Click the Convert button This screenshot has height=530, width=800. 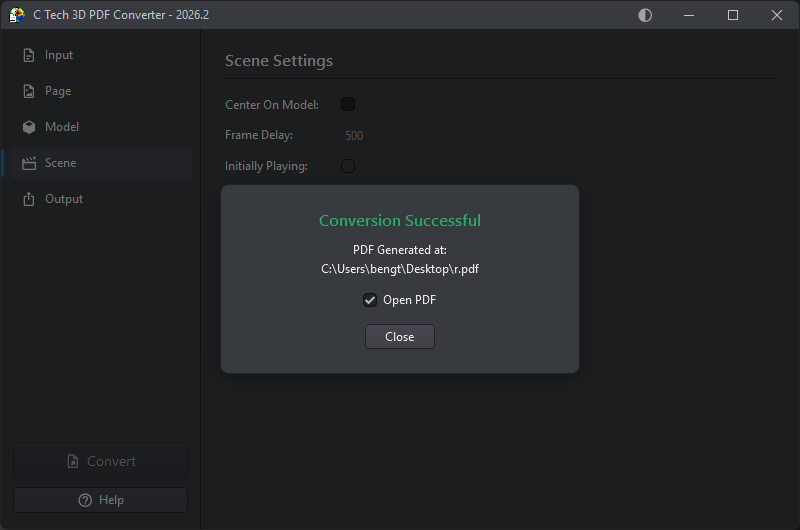tap(101, 461)
